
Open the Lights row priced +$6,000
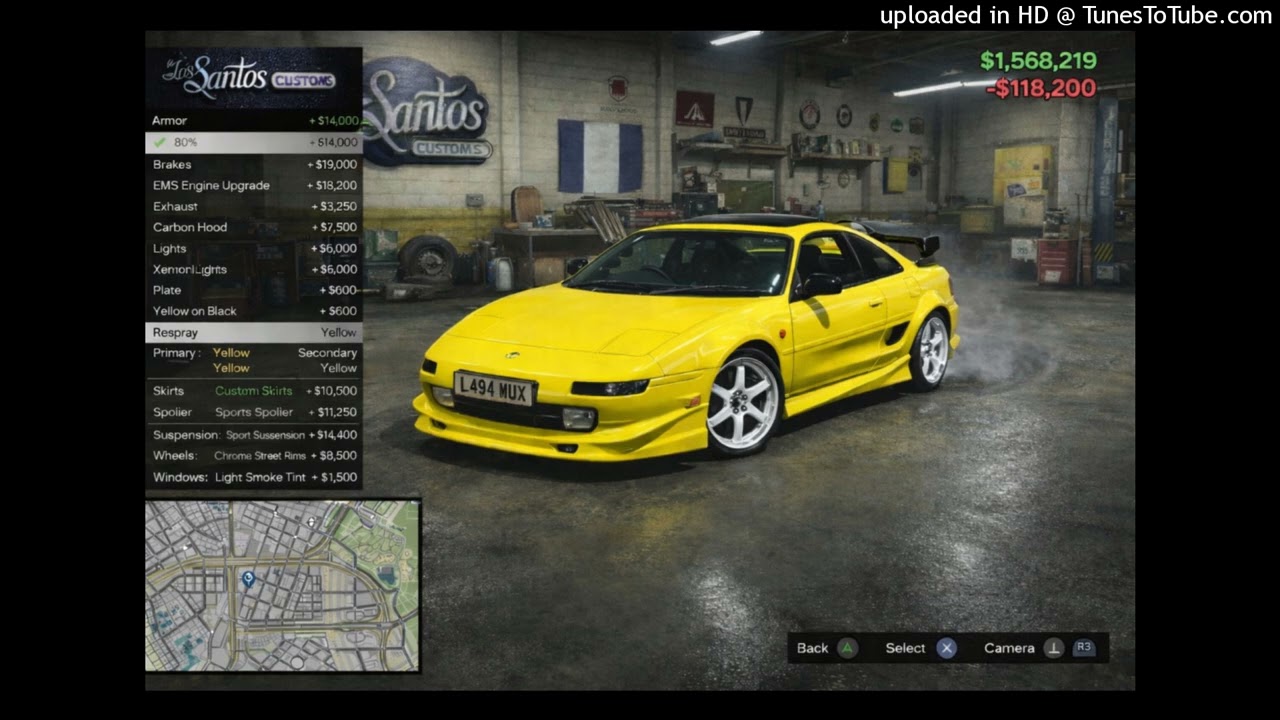(x=254, y=249)
